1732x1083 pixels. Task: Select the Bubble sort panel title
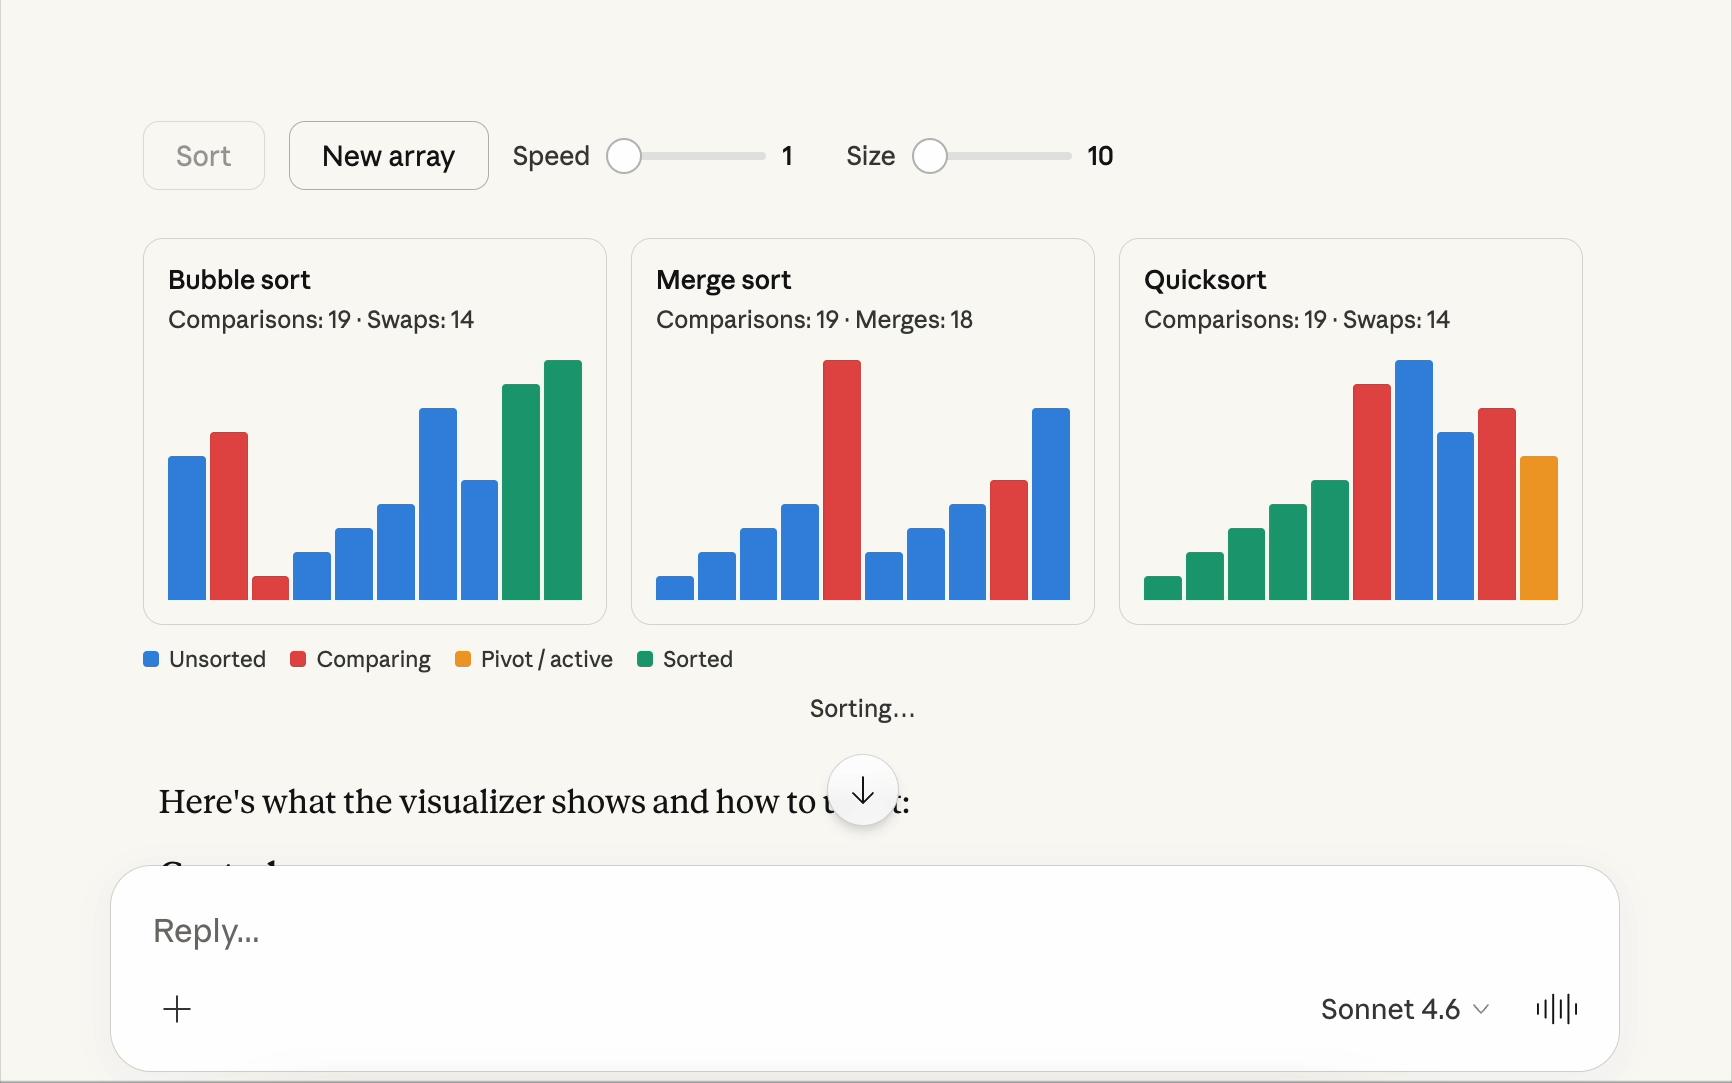pyautogui.click(x=239, y=280)
